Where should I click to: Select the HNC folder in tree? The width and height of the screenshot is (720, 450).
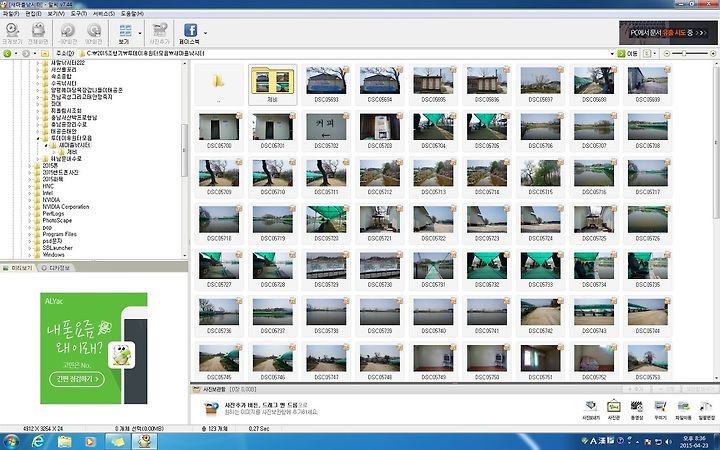point(48,186)
